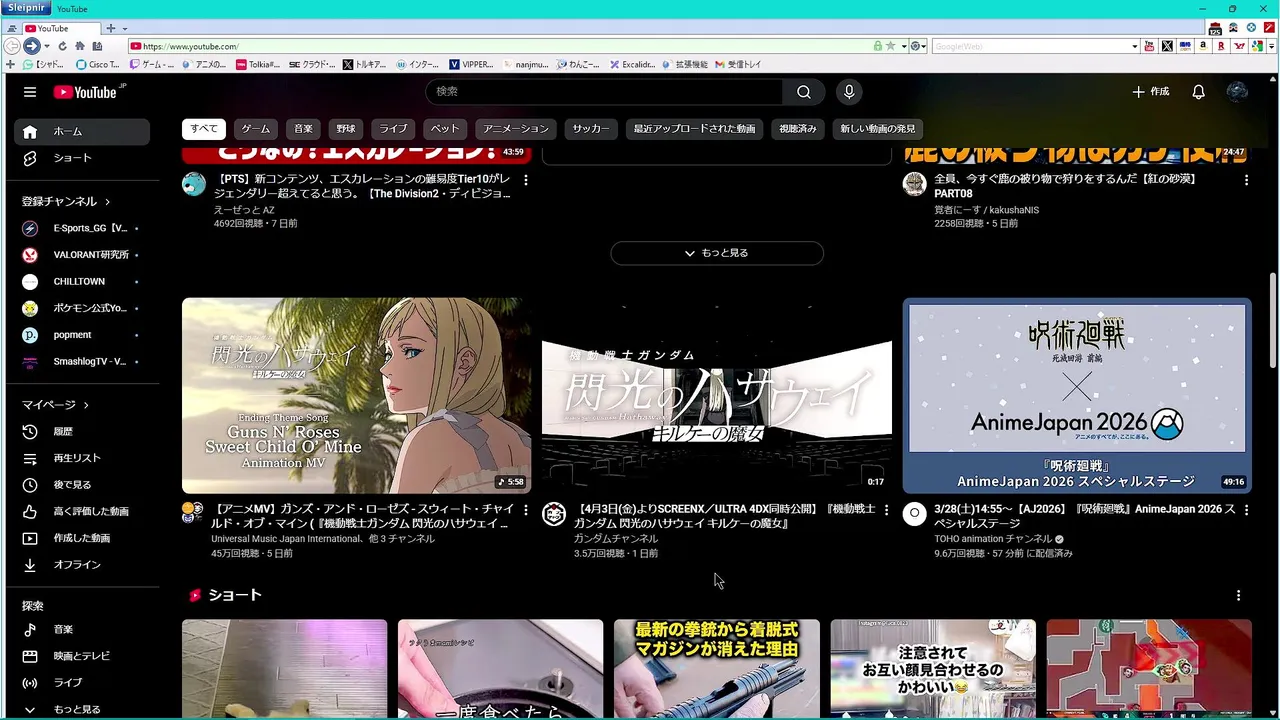Open 履歴 history in sidebar
Image resolution: width=1280 pixels, height=720 pixels.
[82, 432]
